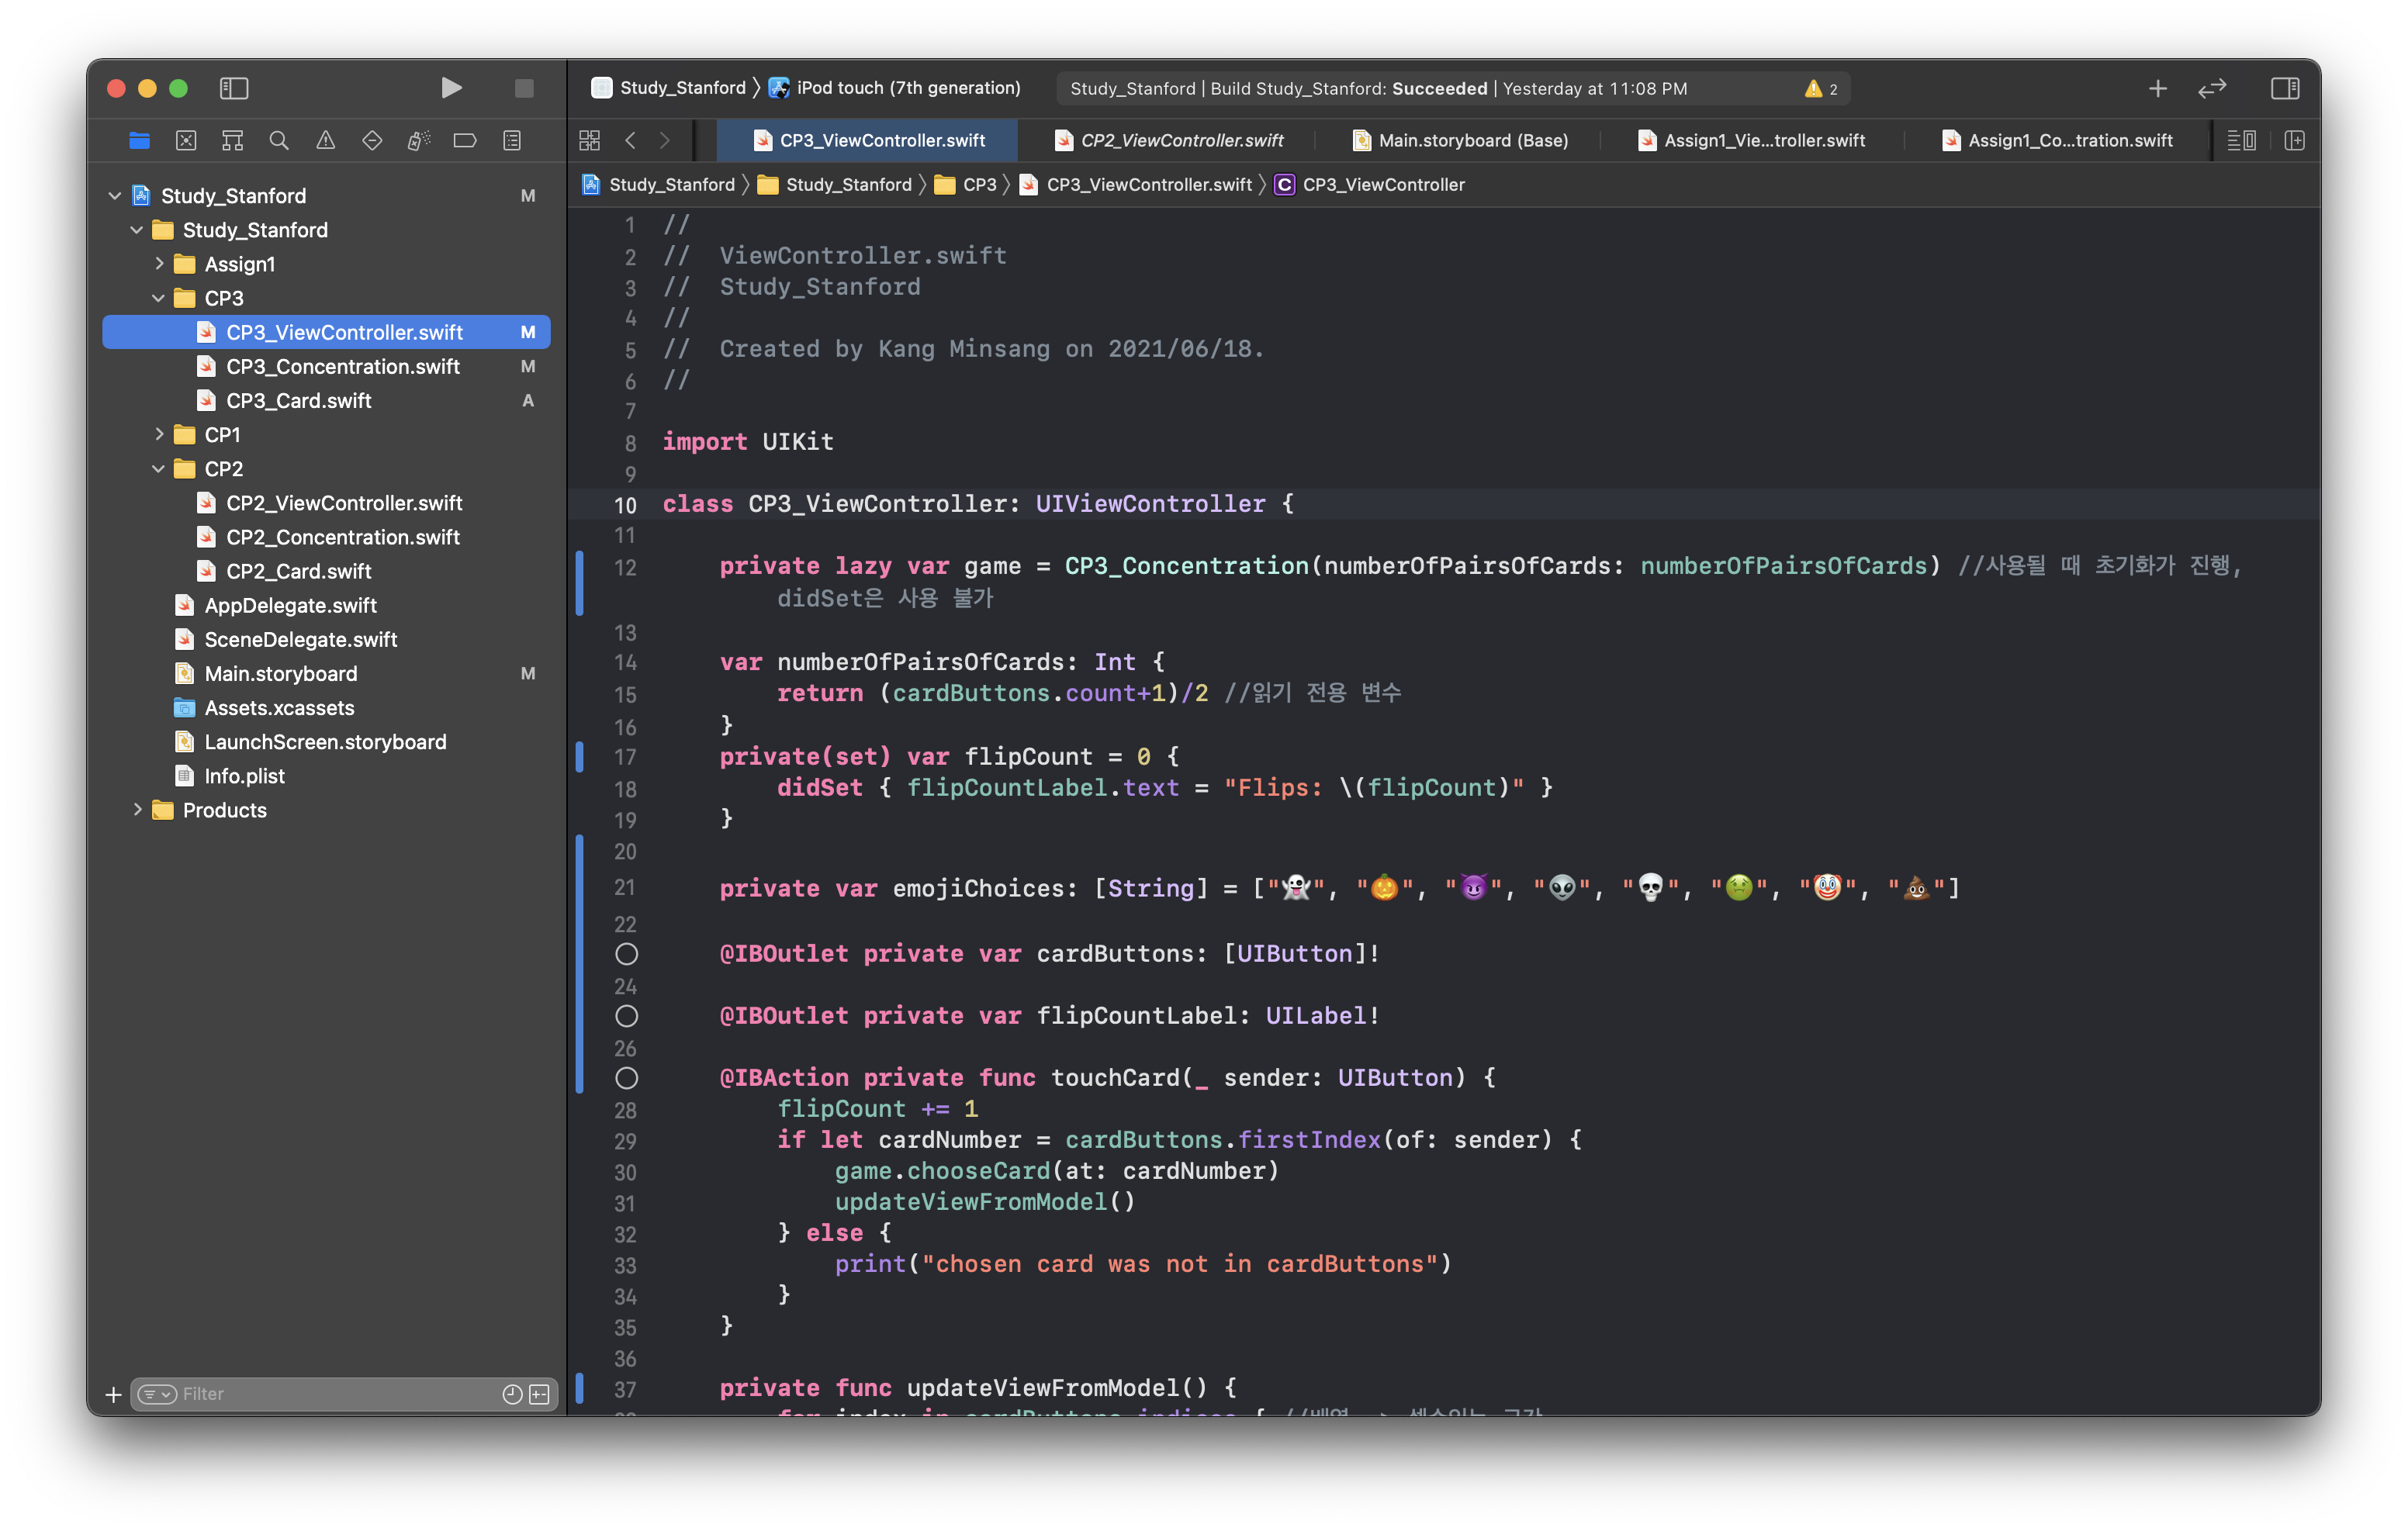Click the Stop button in the toolbar

524,88
